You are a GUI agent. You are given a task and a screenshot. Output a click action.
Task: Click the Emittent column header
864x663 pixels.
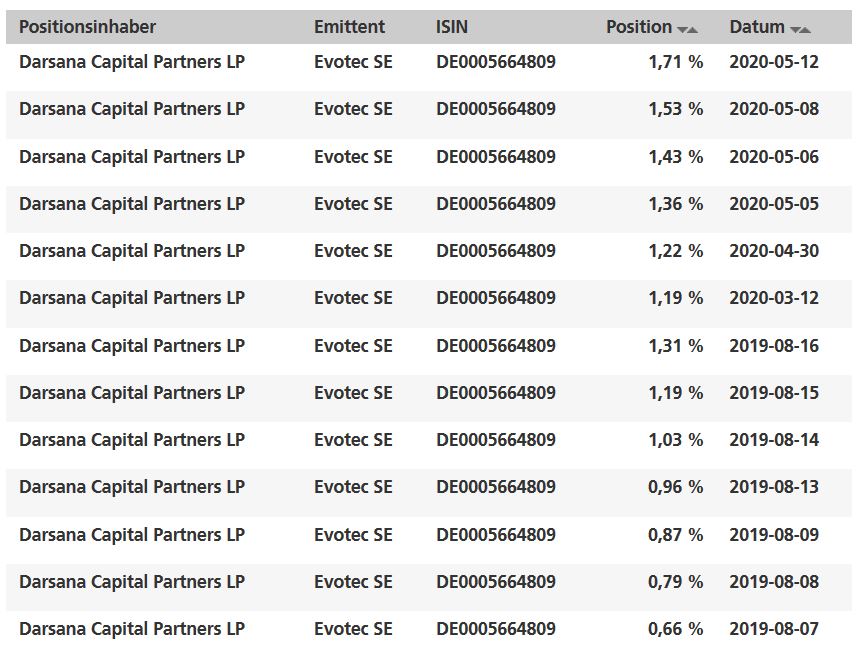click(349, 27)
